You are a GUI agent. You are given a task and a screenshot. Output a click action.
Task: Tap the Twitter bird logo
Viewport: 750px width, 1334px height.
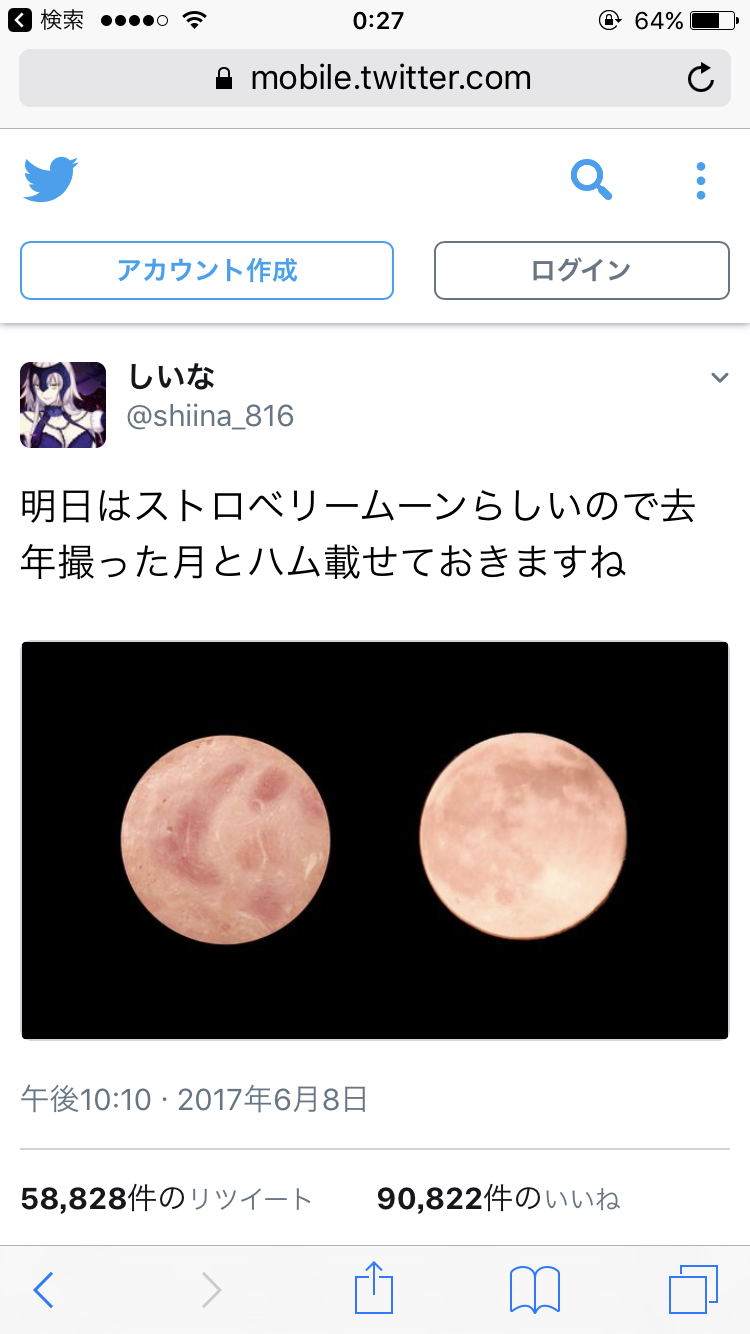51,180
